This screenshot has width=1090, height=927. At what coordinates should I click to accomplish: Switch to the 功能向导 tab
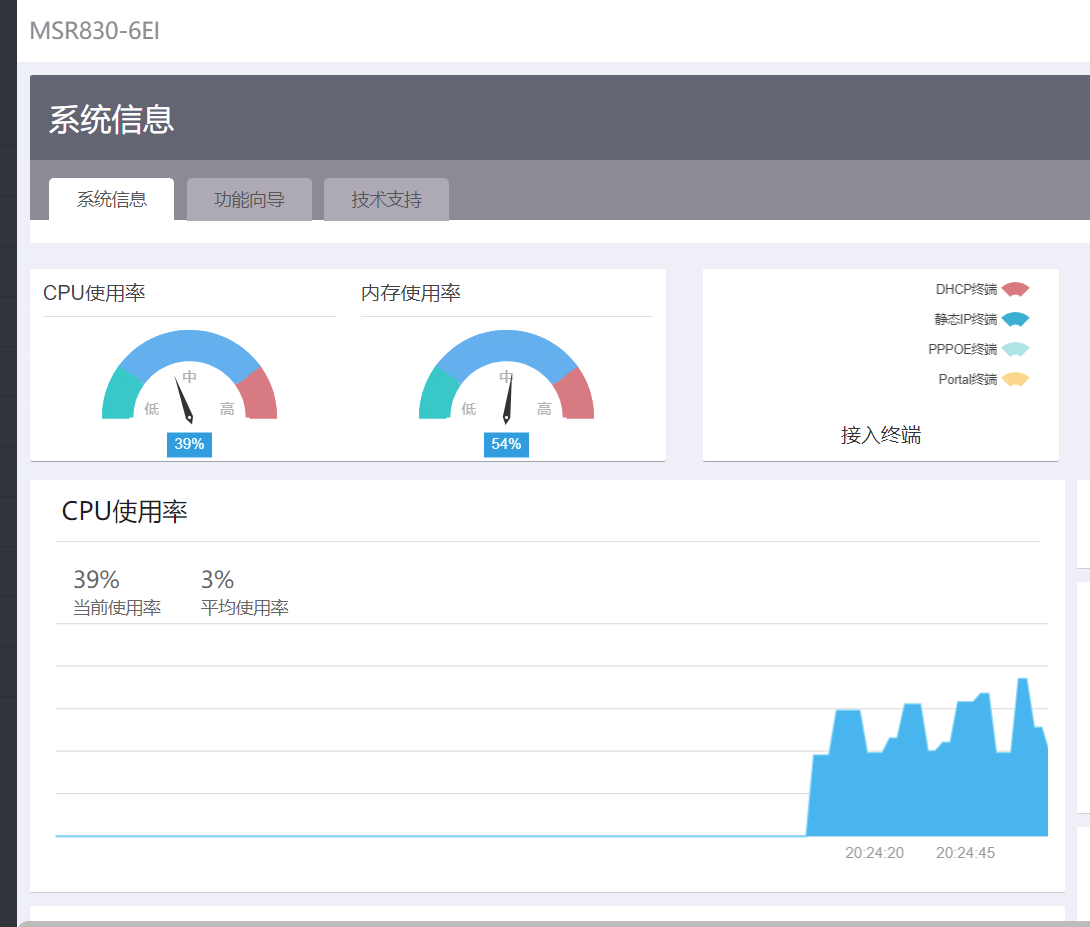249,200
